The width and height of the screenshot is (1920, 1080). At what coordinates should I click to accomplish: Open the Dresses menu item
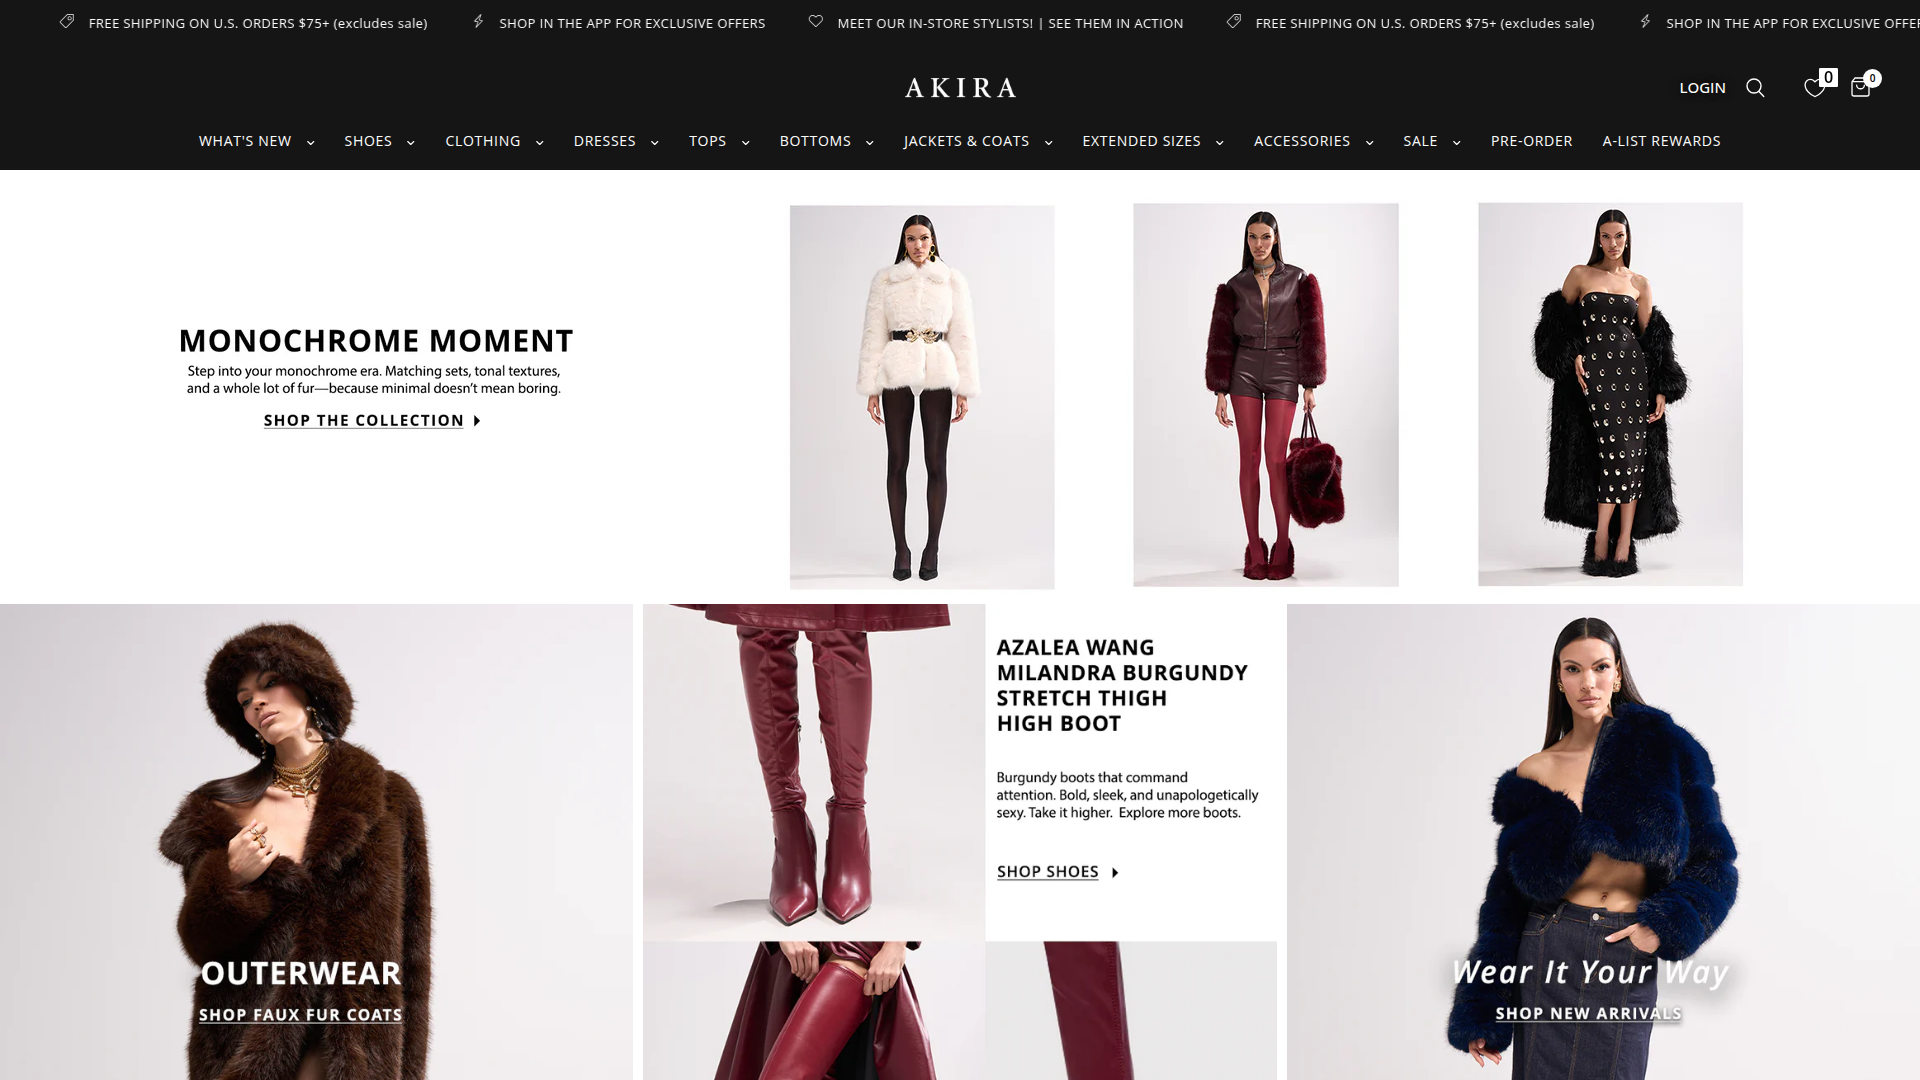pyautogui.click(x=604, y=141)
